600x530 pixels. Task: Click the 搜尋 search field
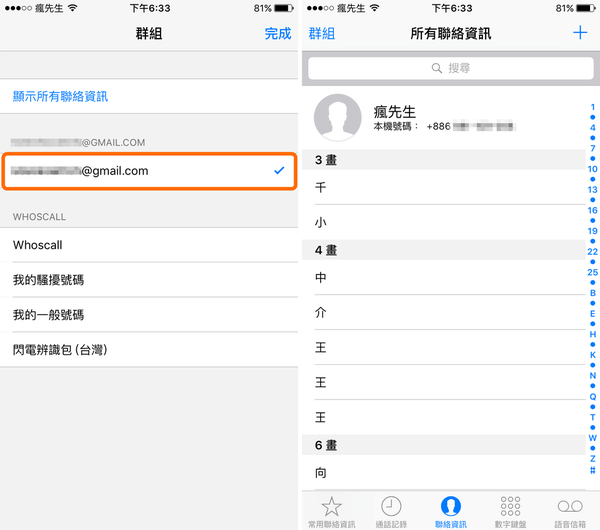(x=450, y=68)
